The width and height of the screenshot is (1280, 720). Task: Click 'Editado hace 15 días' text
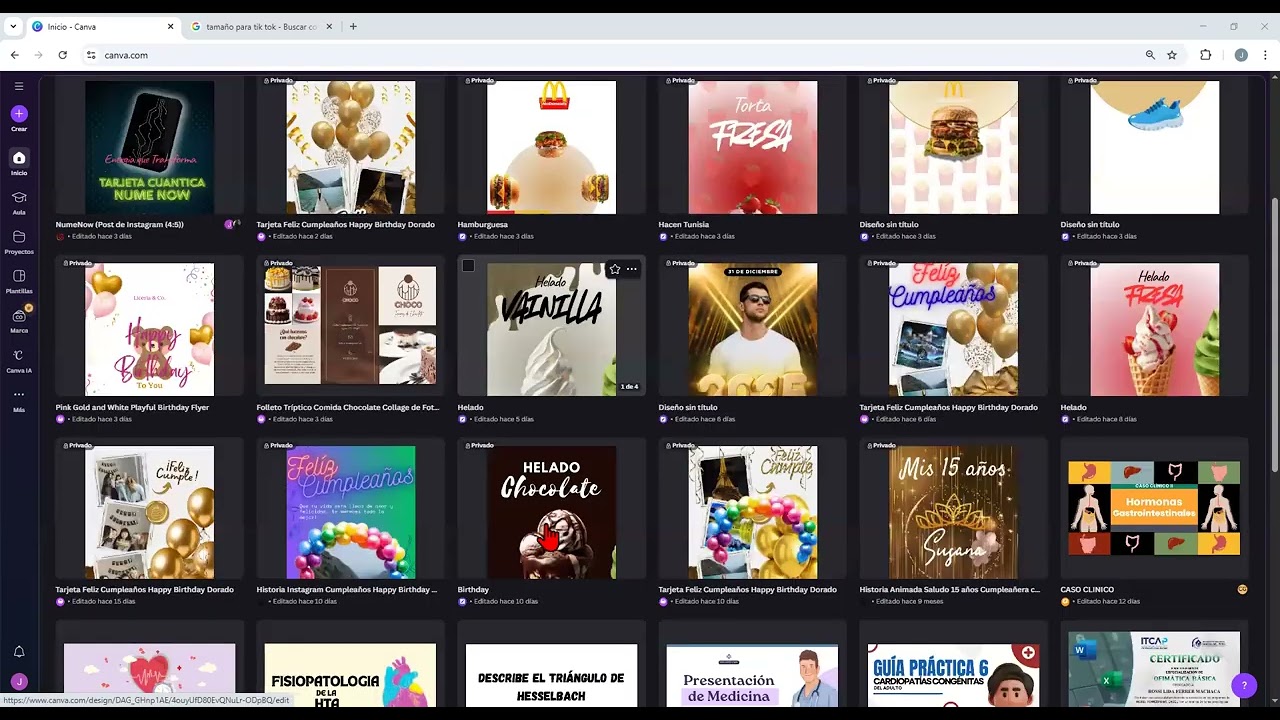pyautogui.click(x=103, y=601)
